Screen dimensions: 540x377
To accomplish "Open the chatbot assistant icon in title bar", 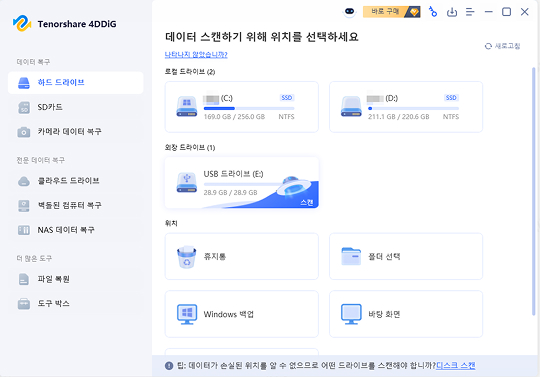I will pos(350,12).
